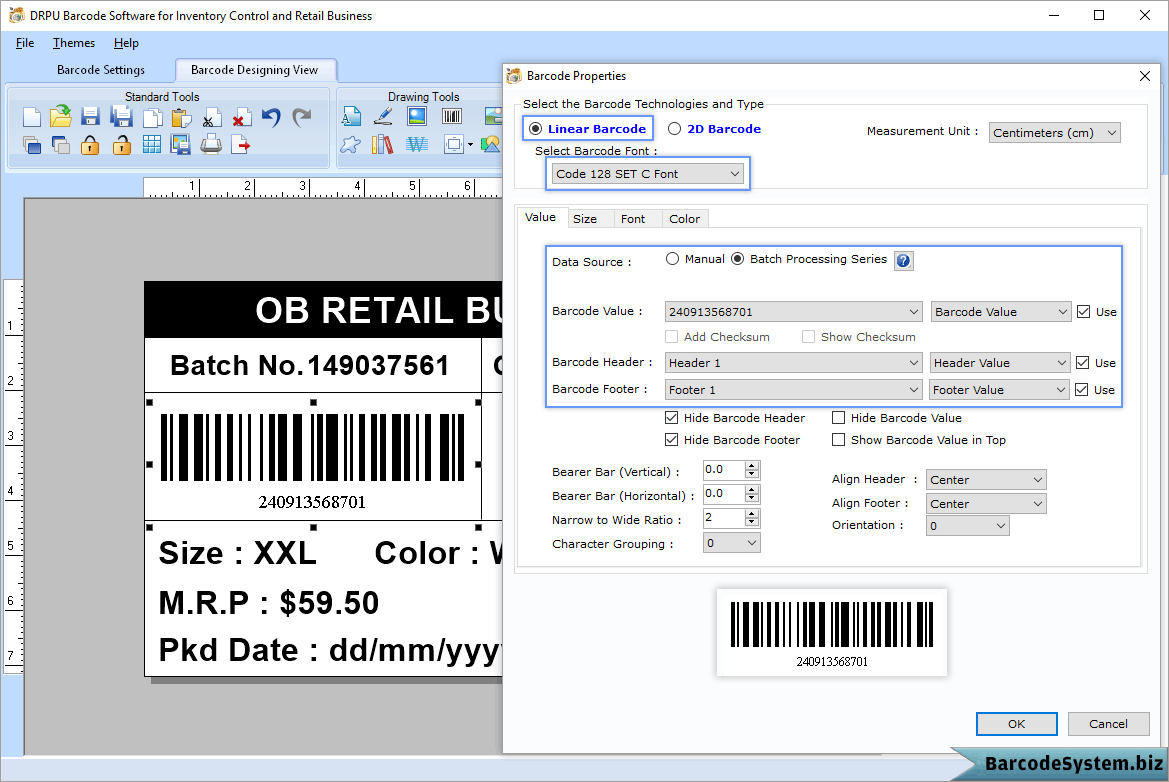Toggle Use checkbox for Header Value
This screenshot has width=1169, height=782.
tap(1083, 363)
